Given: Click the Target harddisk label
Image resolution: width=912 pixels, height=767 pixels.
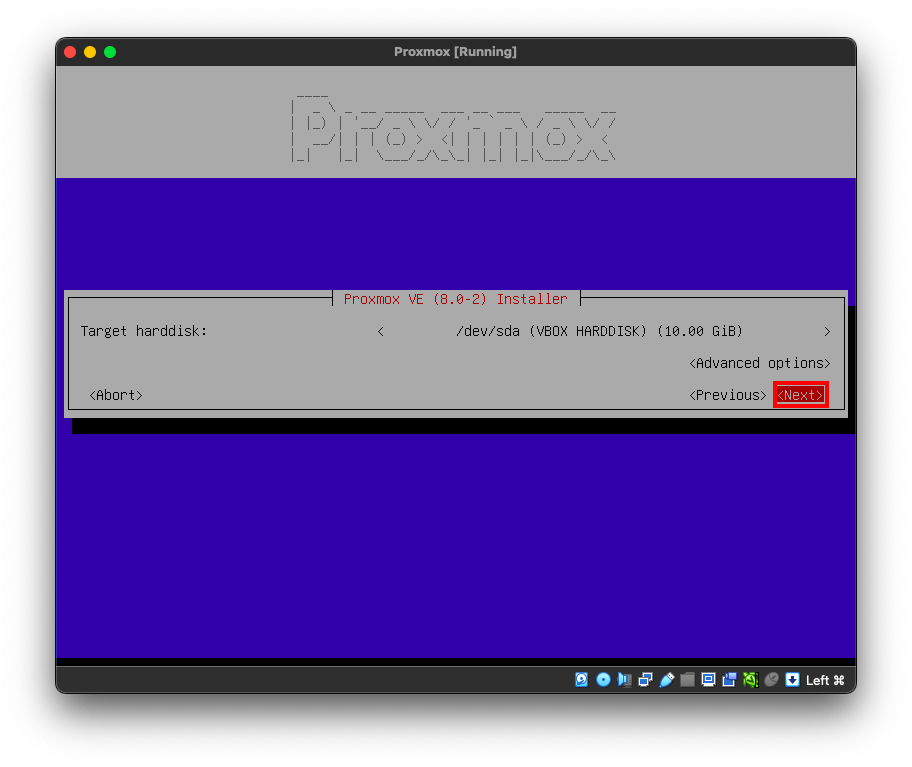Looking at the screenshot, I should (144, 331).
